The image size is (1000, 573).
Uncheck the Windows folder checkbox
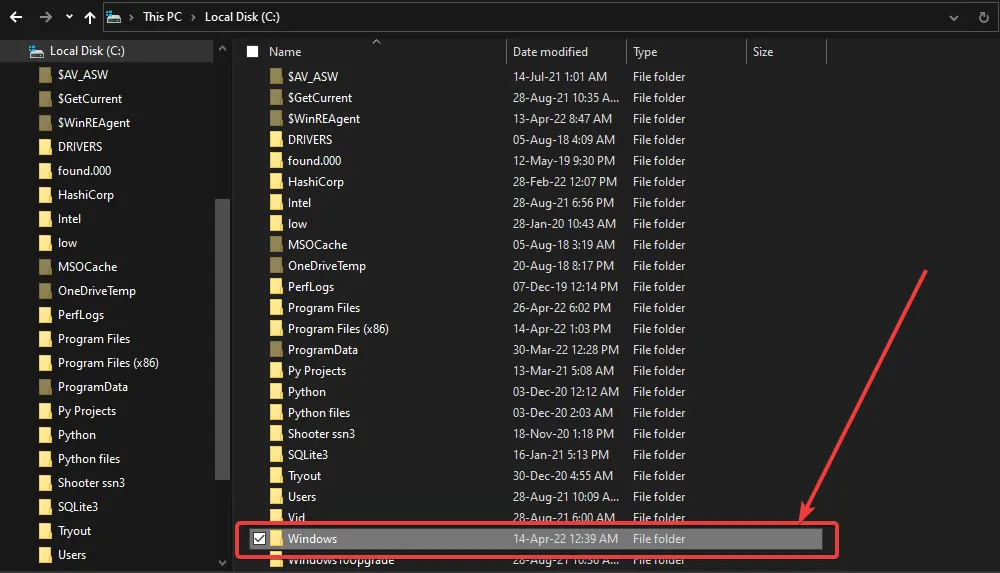coord(259,539)
